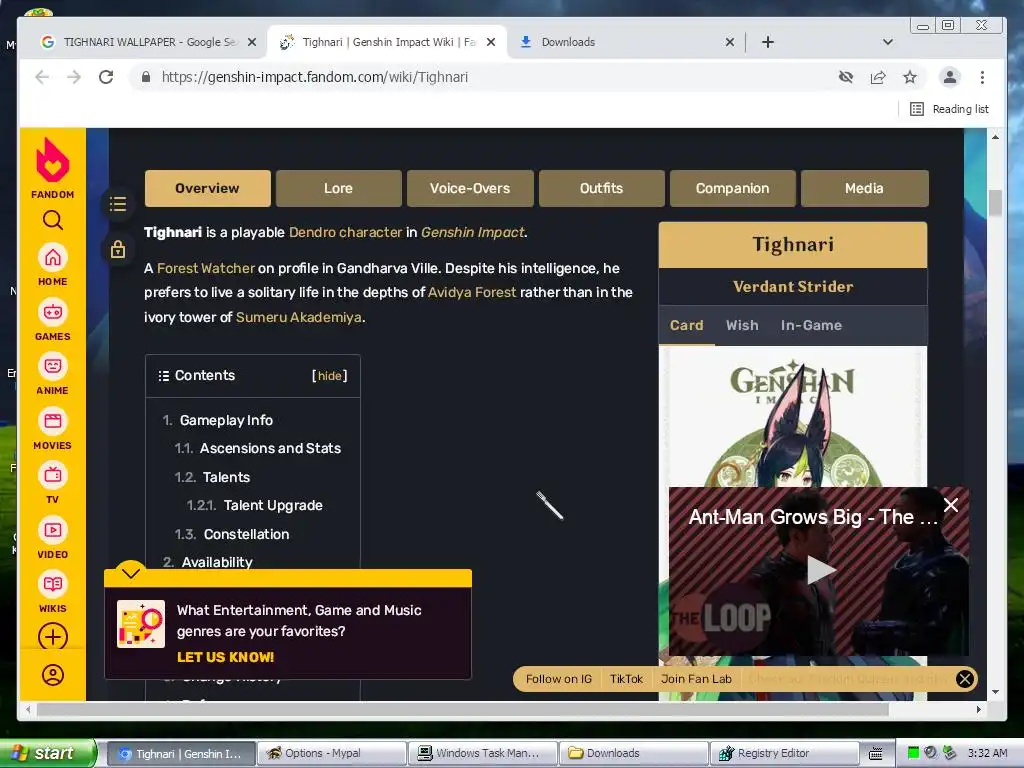Switch to the Voice-Overs tab

tap(470, 188)
